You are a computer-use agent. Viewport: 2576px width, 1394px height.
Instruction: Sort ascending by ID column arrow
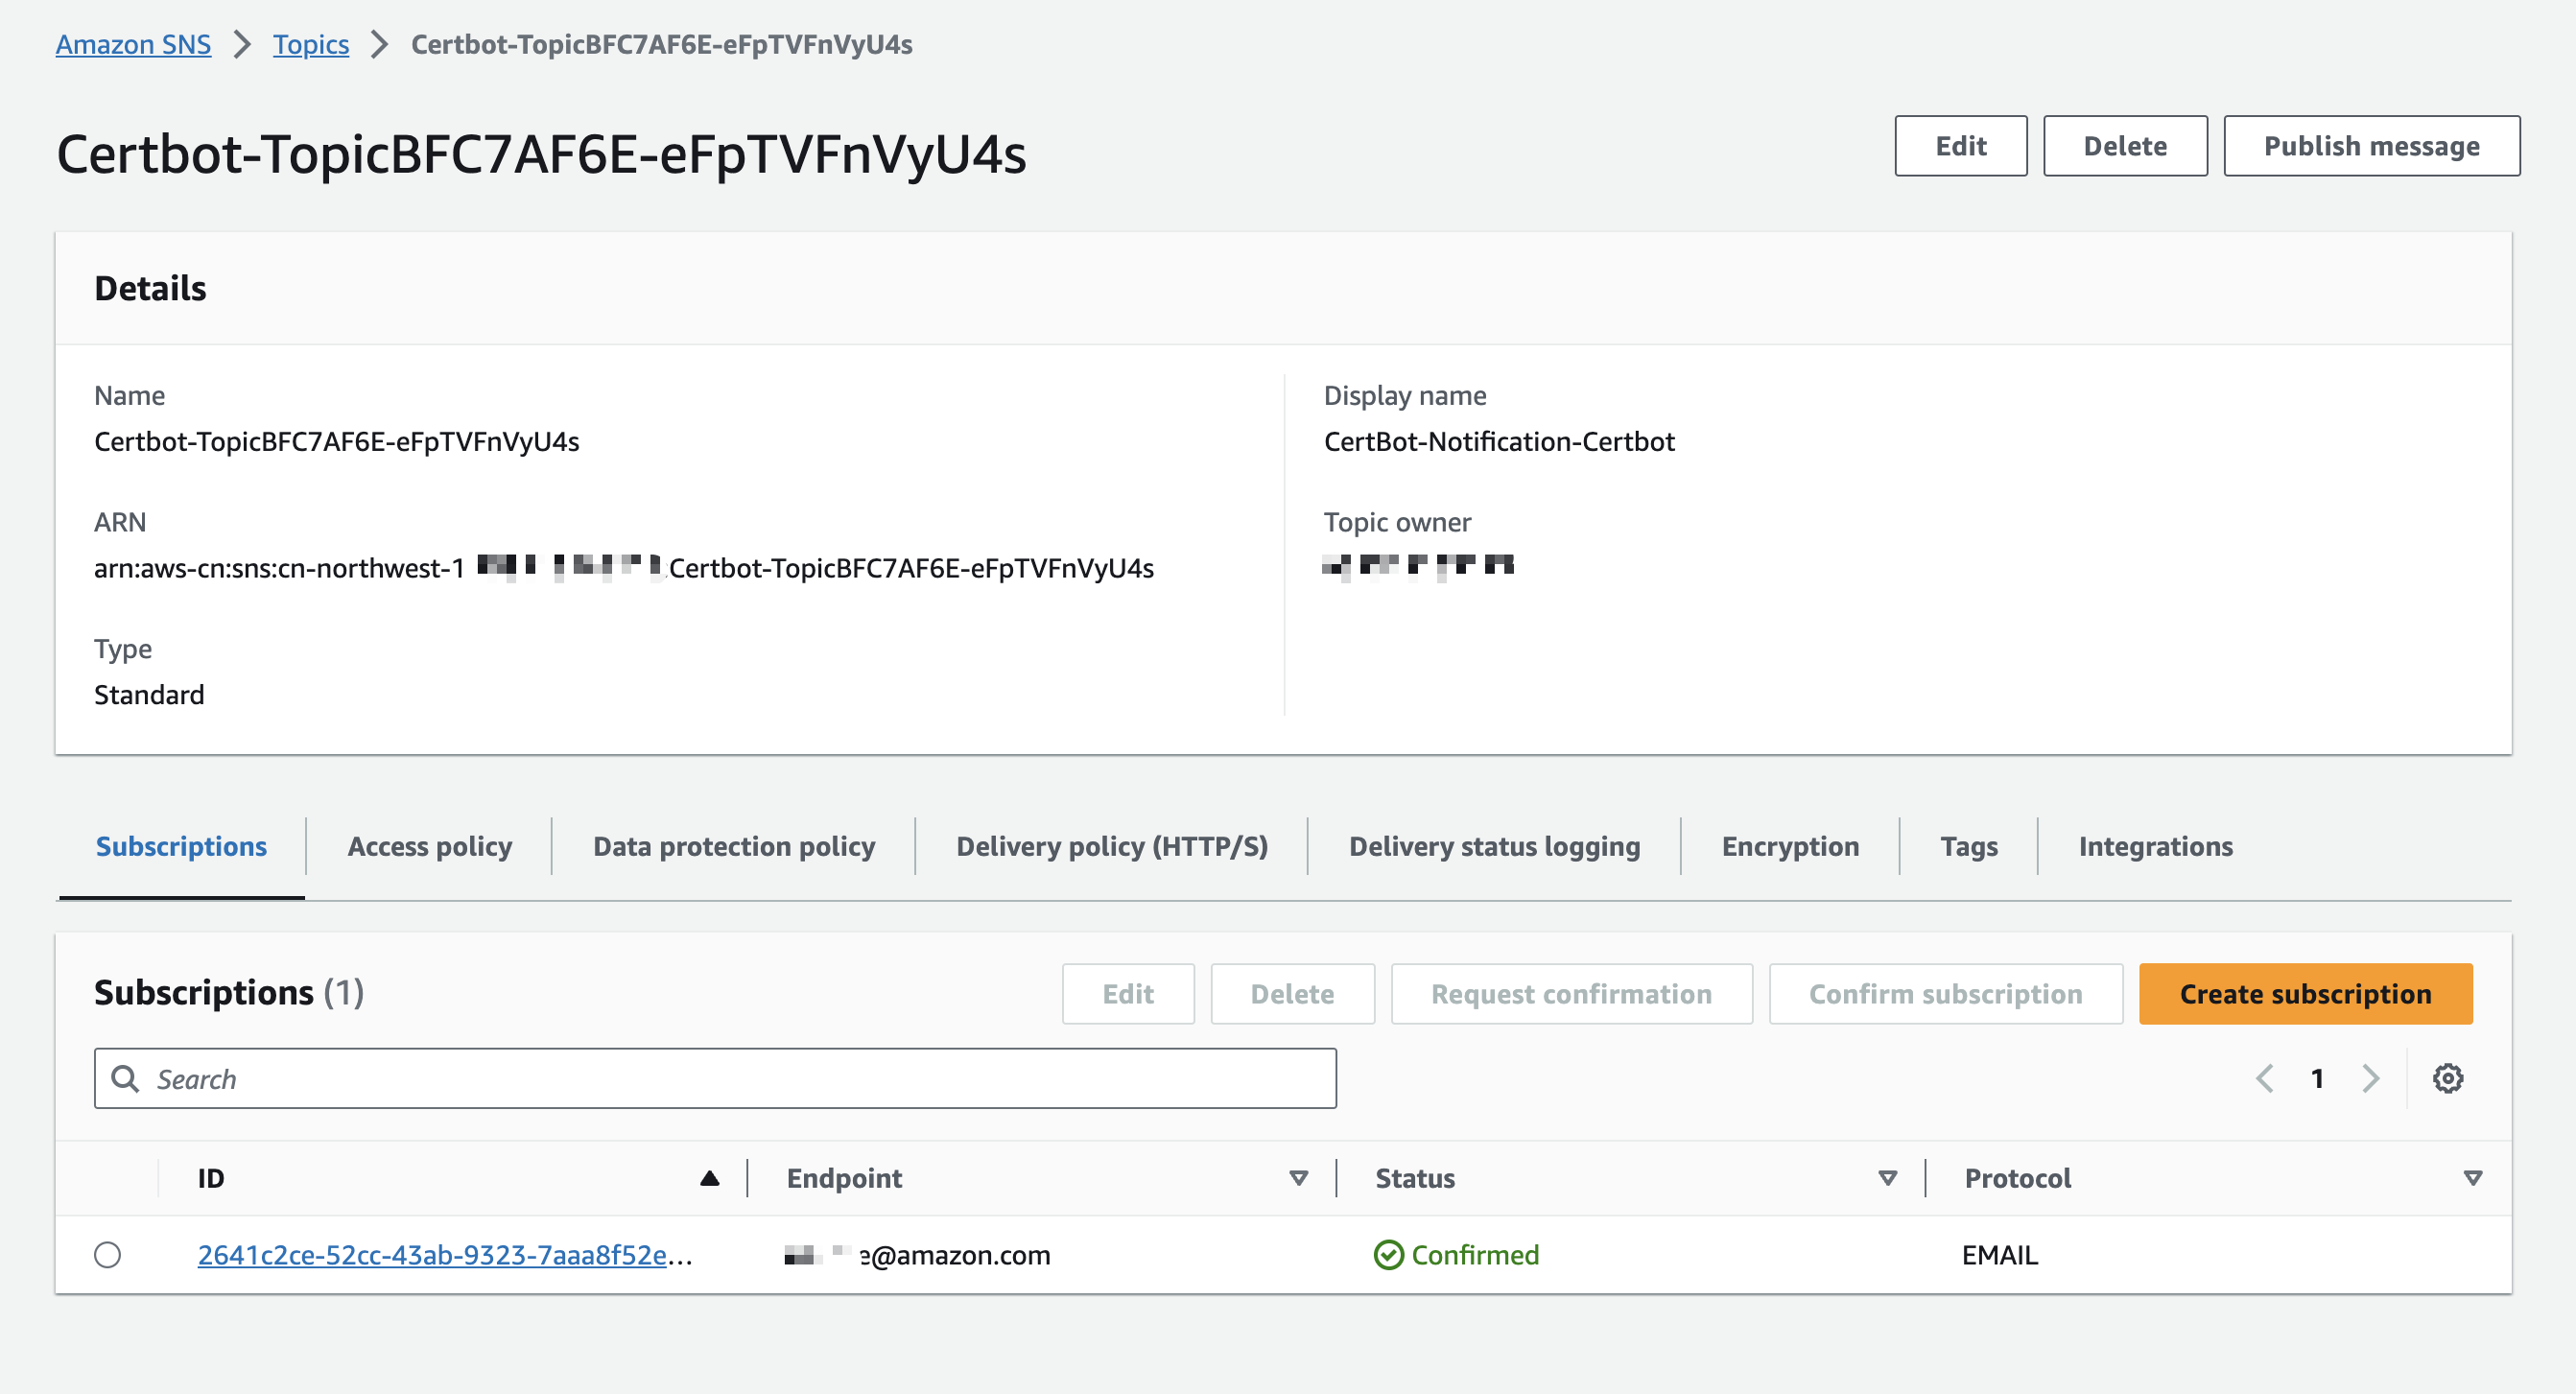[x=709, y=1178]
